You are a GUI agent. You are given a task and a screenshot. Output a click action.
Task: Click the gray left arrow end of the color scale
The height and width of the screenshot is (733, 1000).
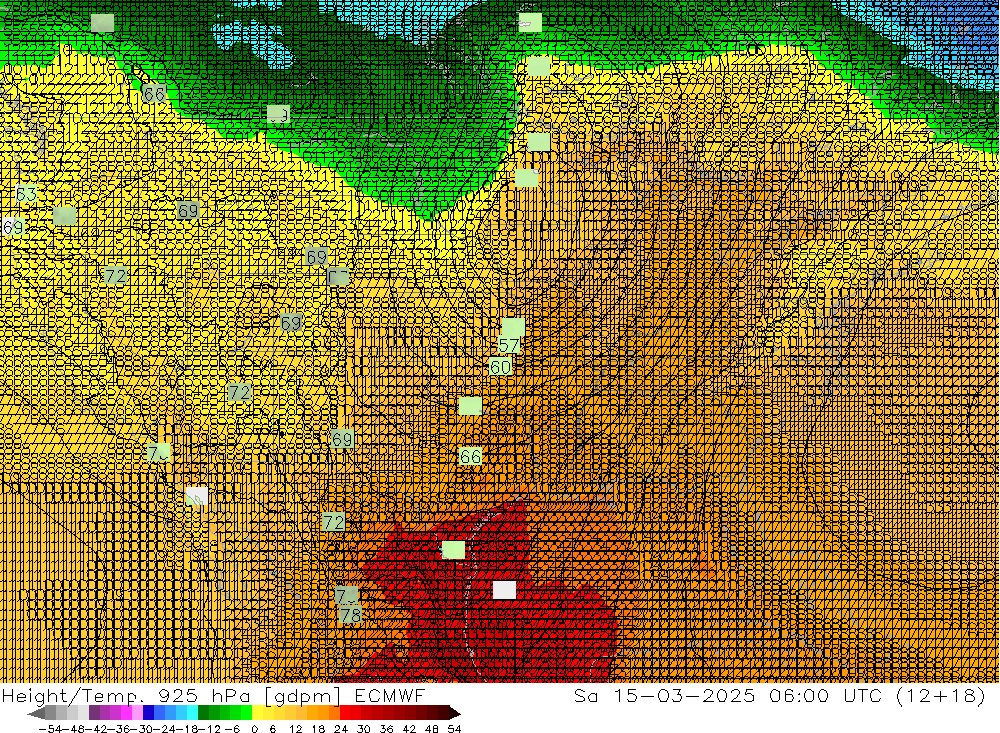tap(36, 713)
